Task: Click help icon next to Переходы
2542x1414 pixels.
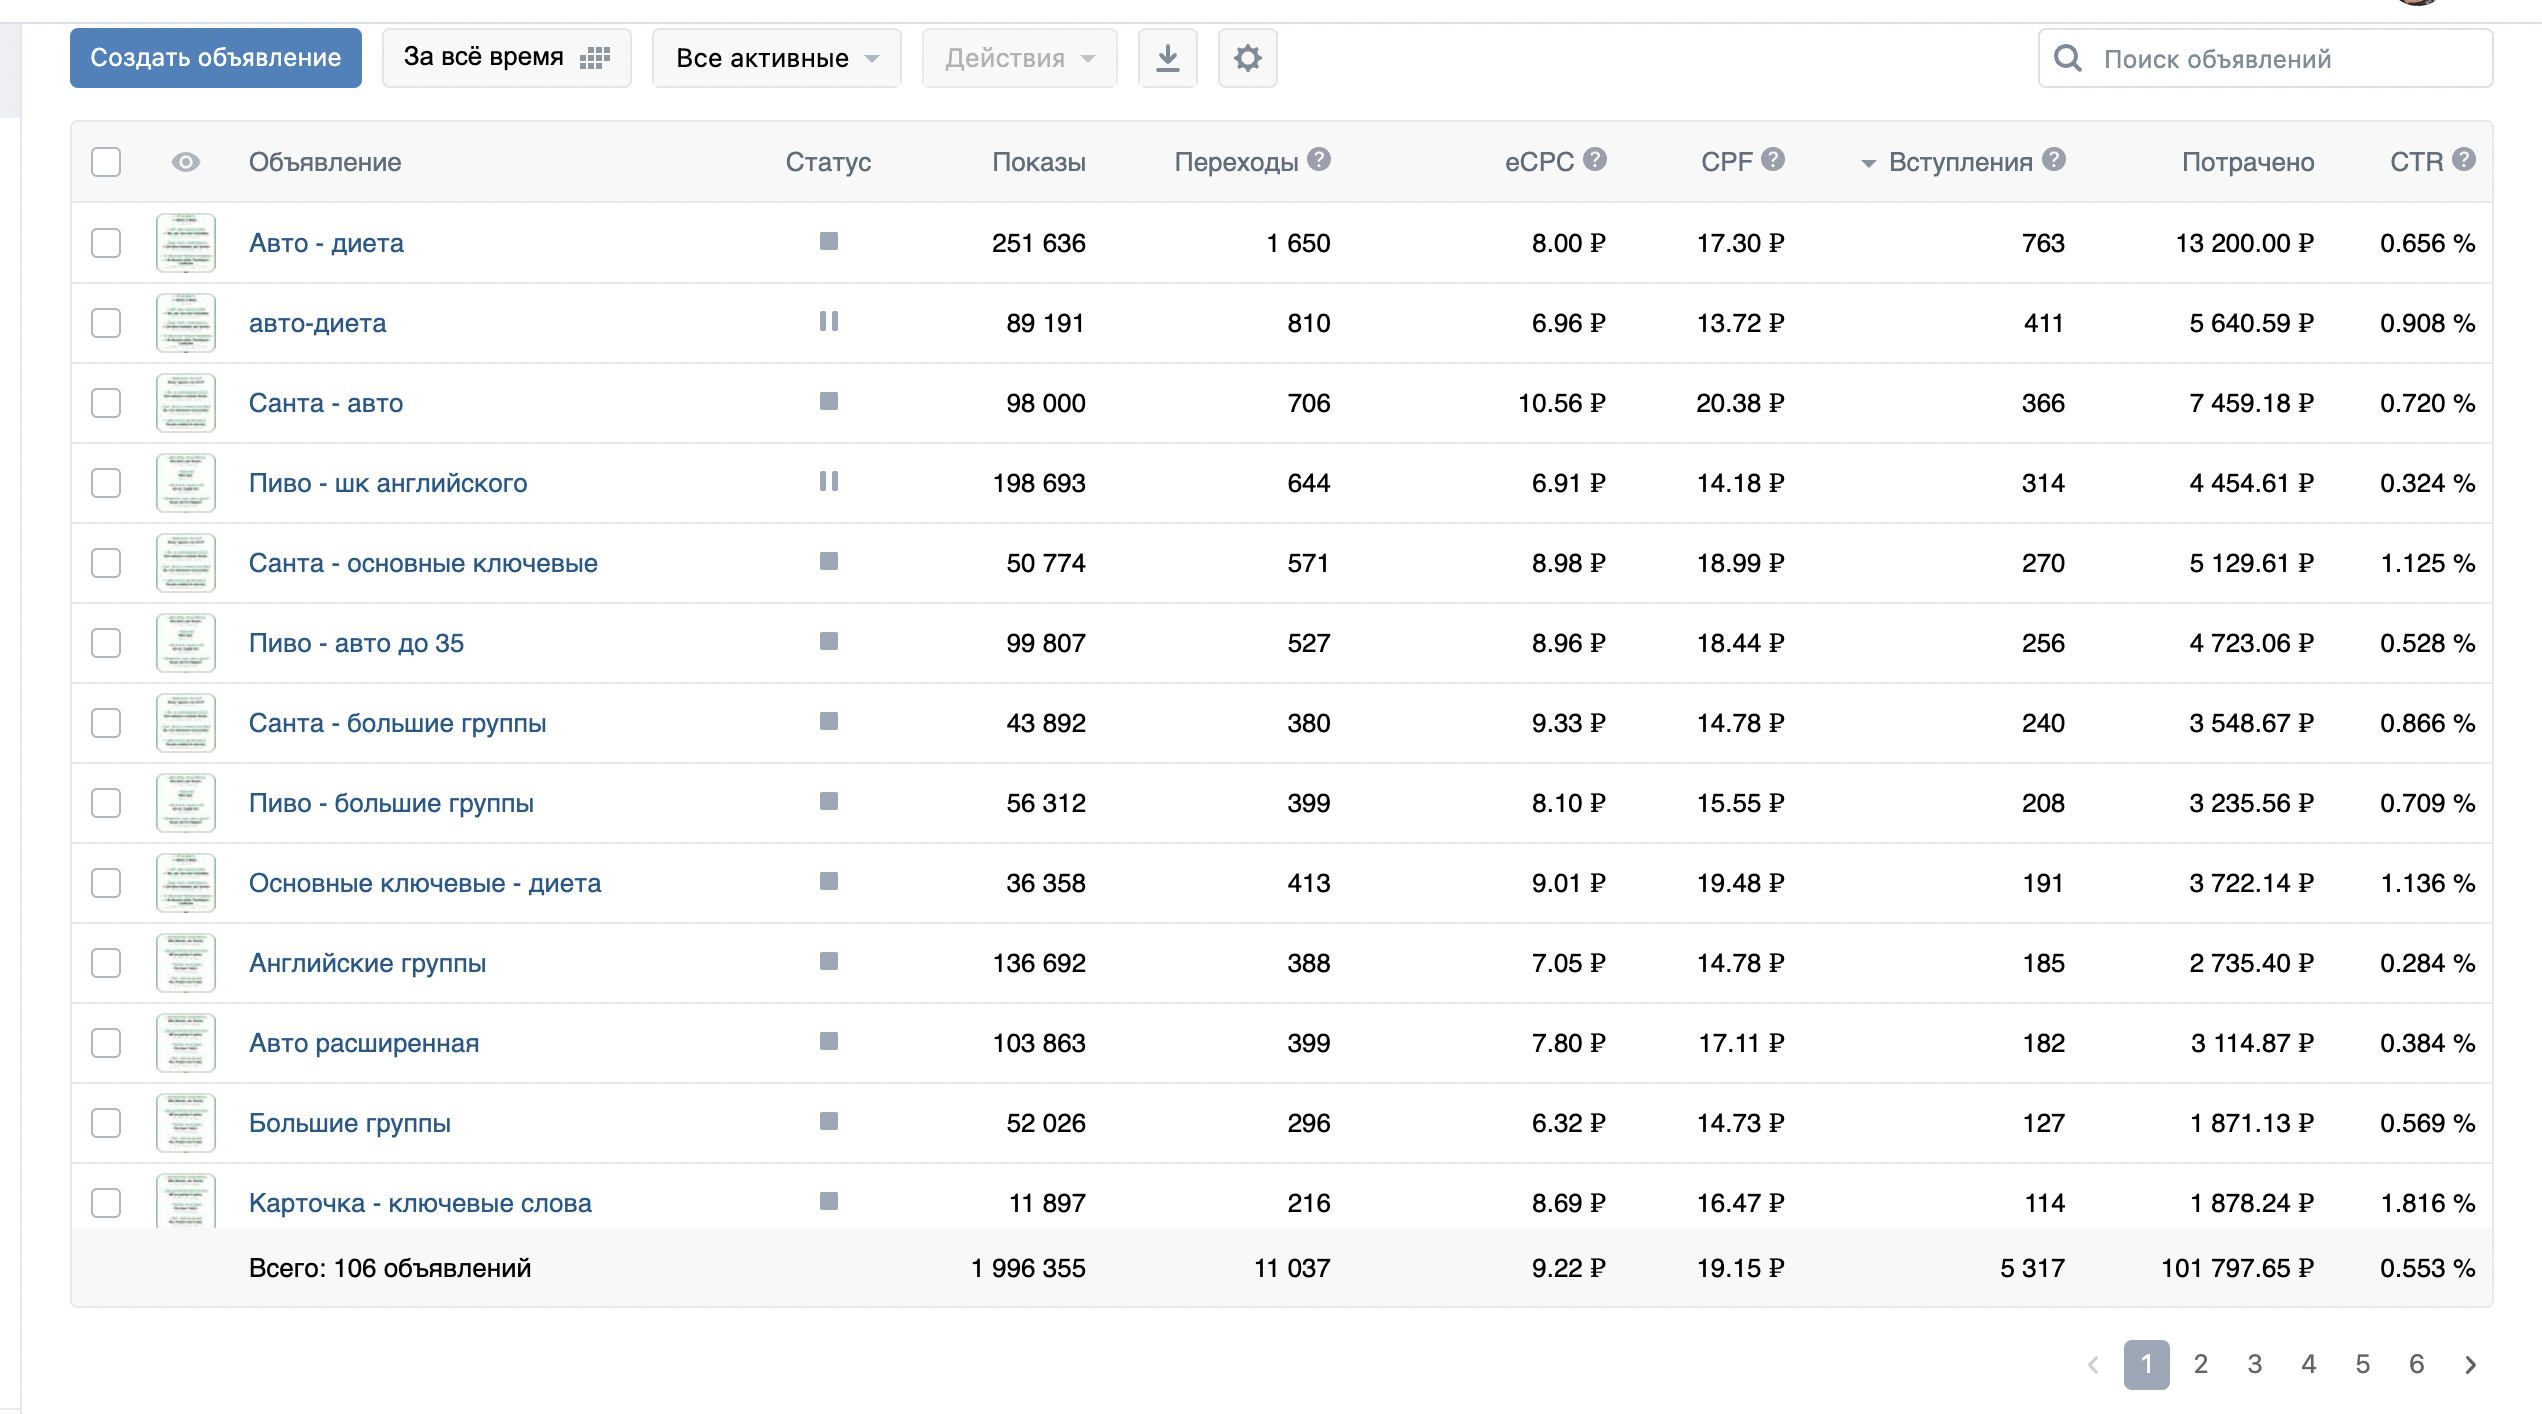Action: coord(1319,160)
